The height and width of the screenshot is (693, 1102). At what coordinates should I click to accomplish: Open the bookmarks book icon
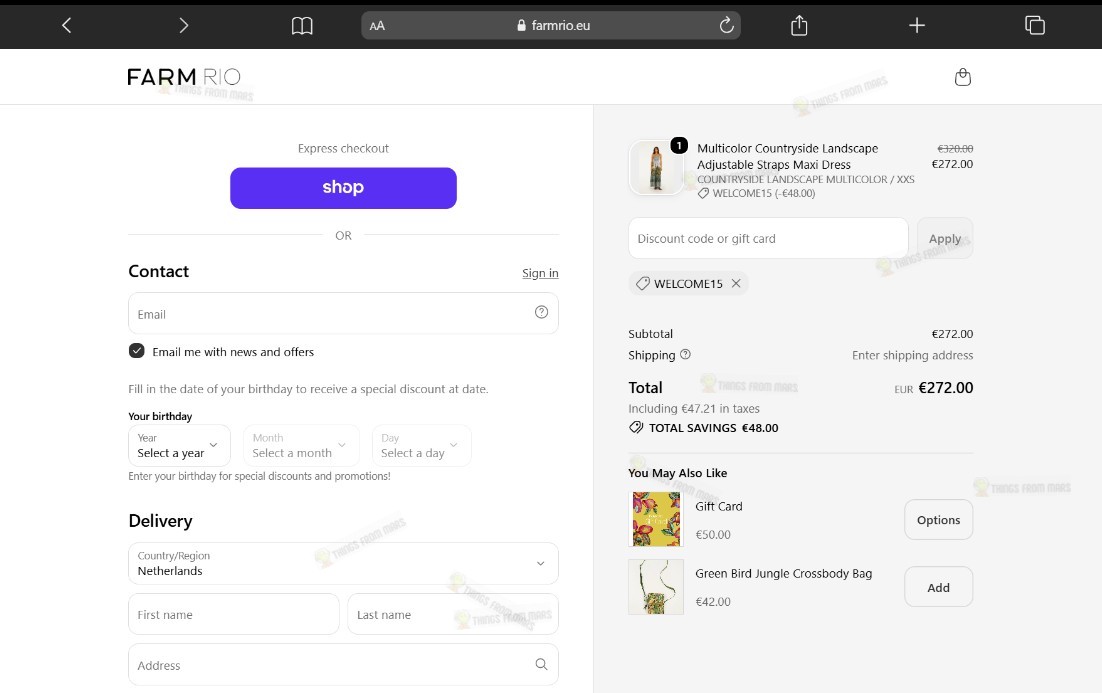click(302, 26)
